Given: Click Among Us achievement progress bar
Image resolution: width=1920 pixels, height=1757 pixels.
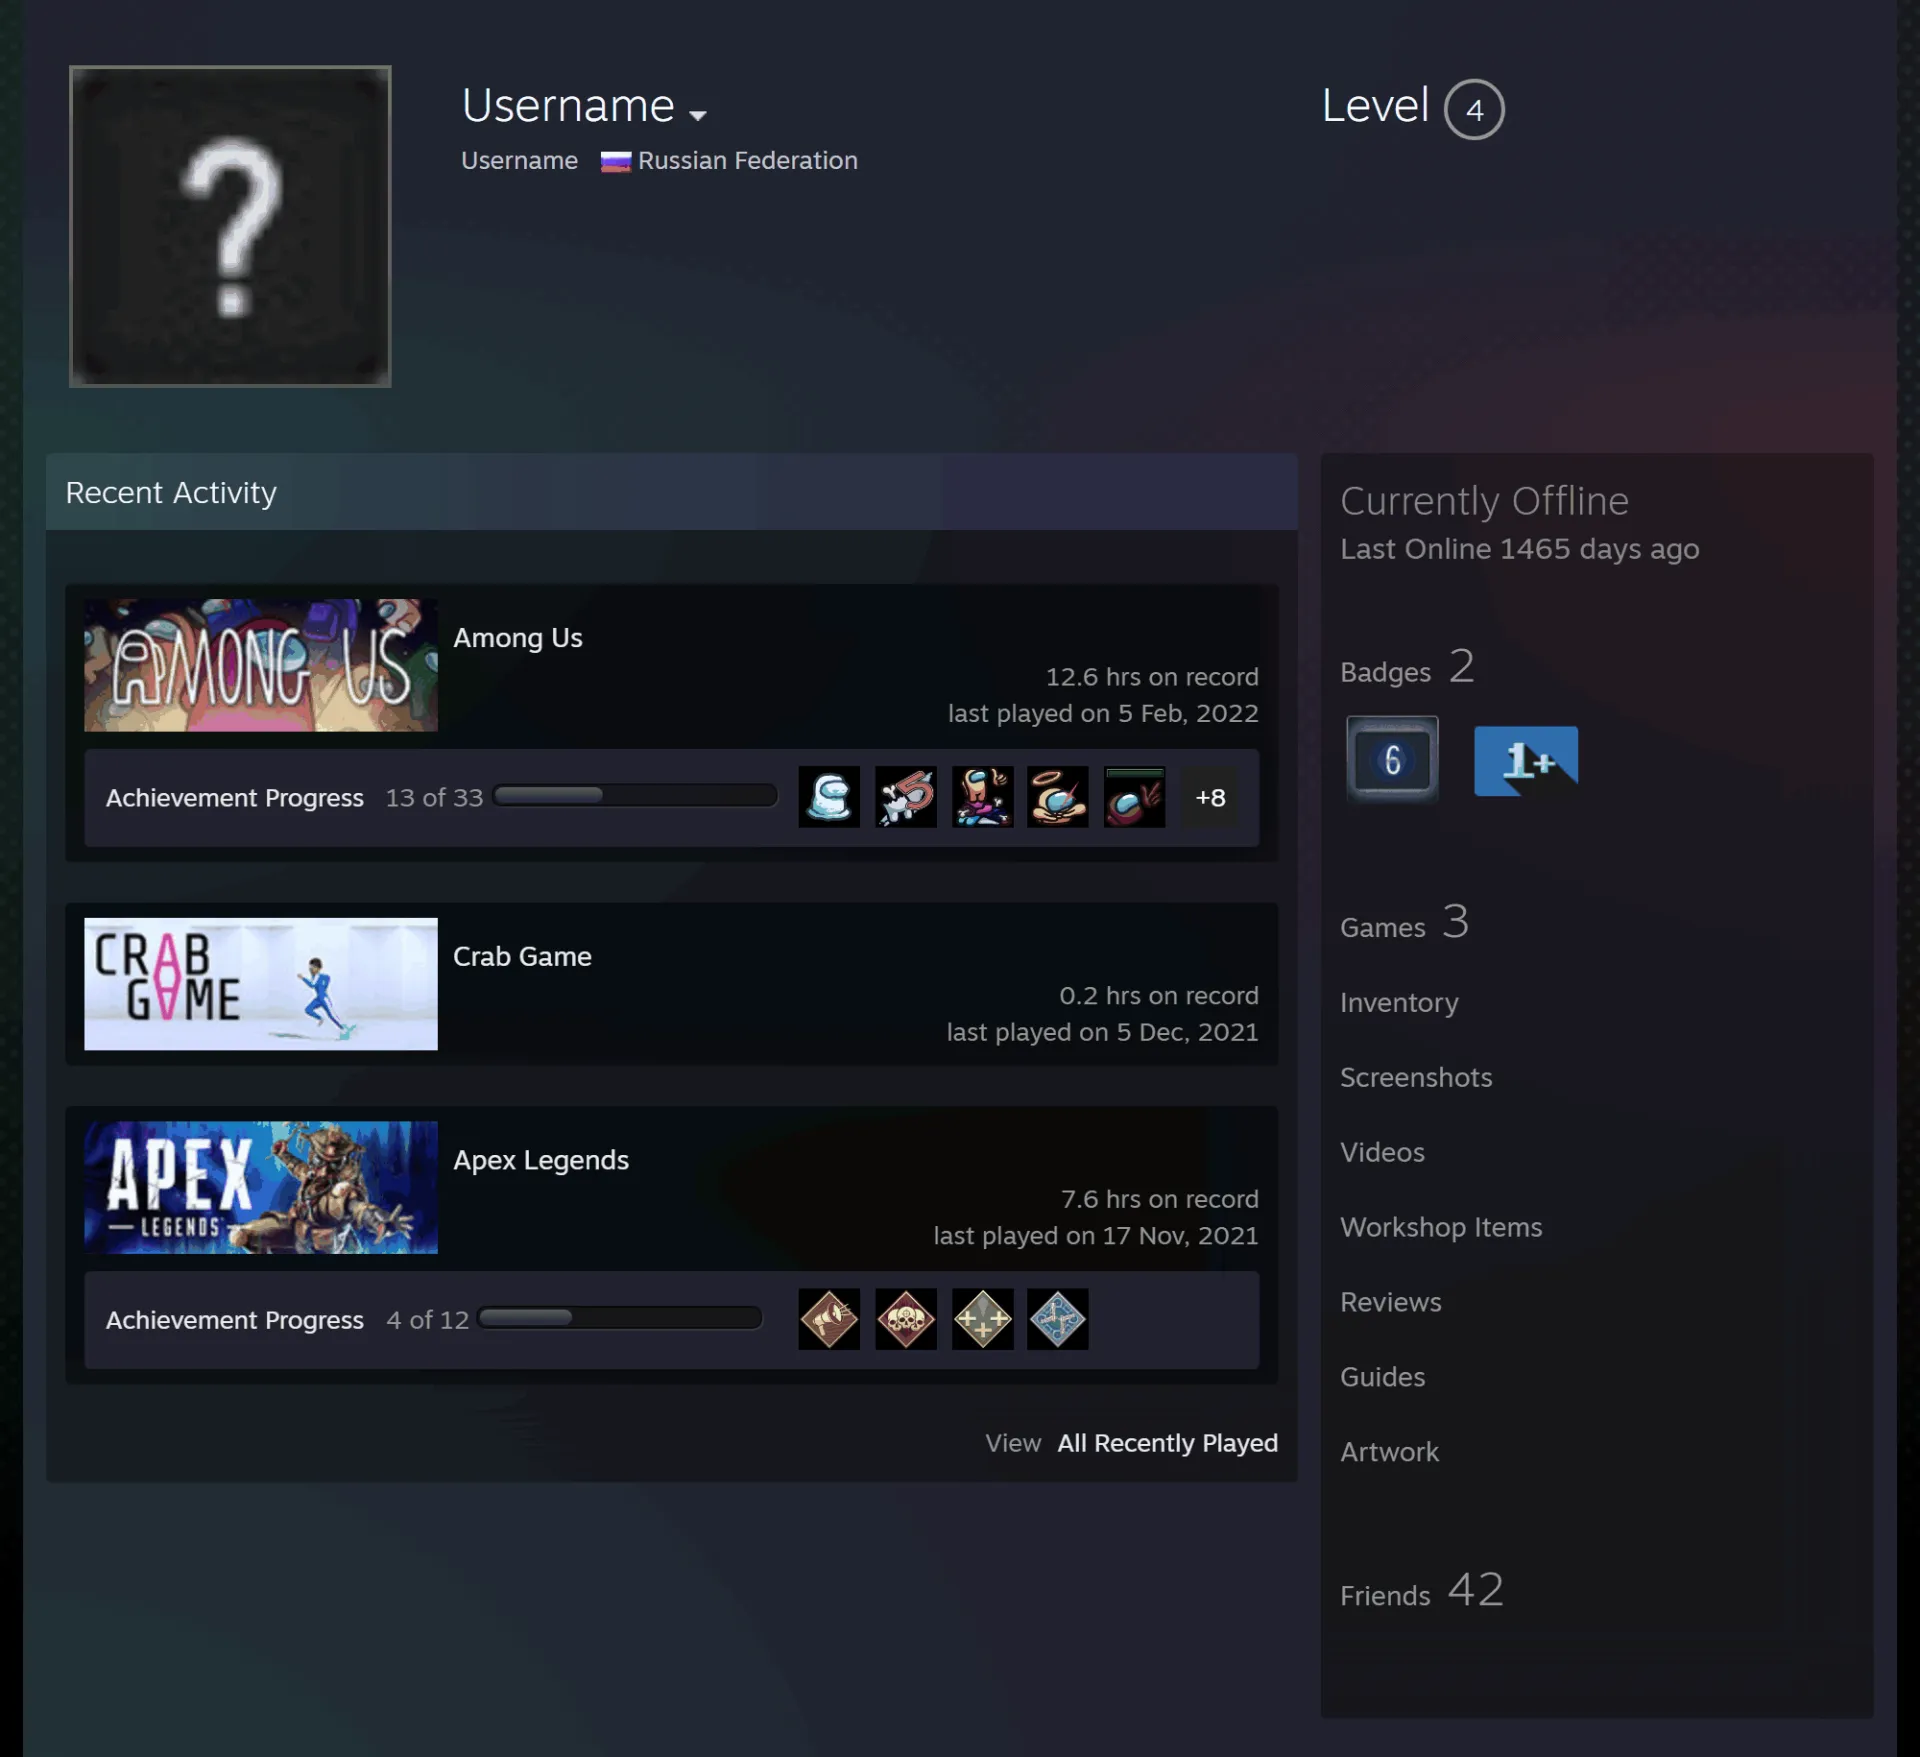Looking at the screenshot, I should click(635, 795).
